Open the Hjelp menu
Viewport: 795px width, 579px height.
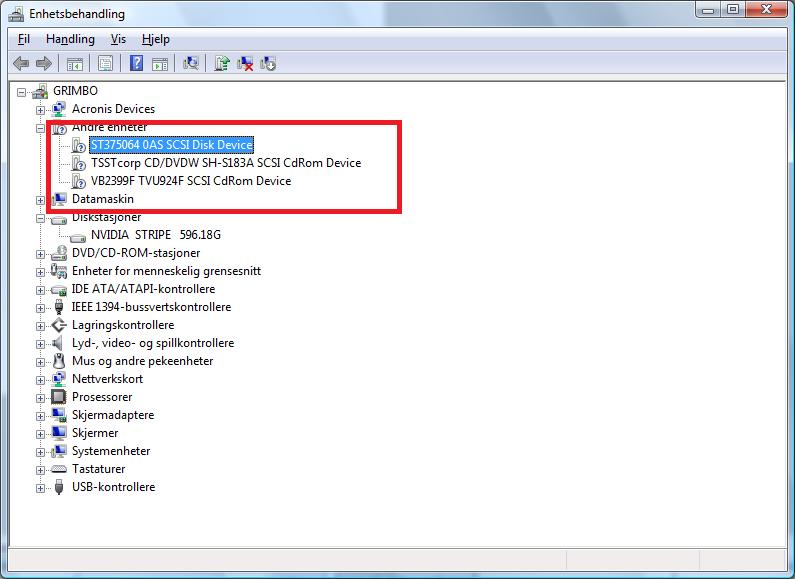click(156, 39)
